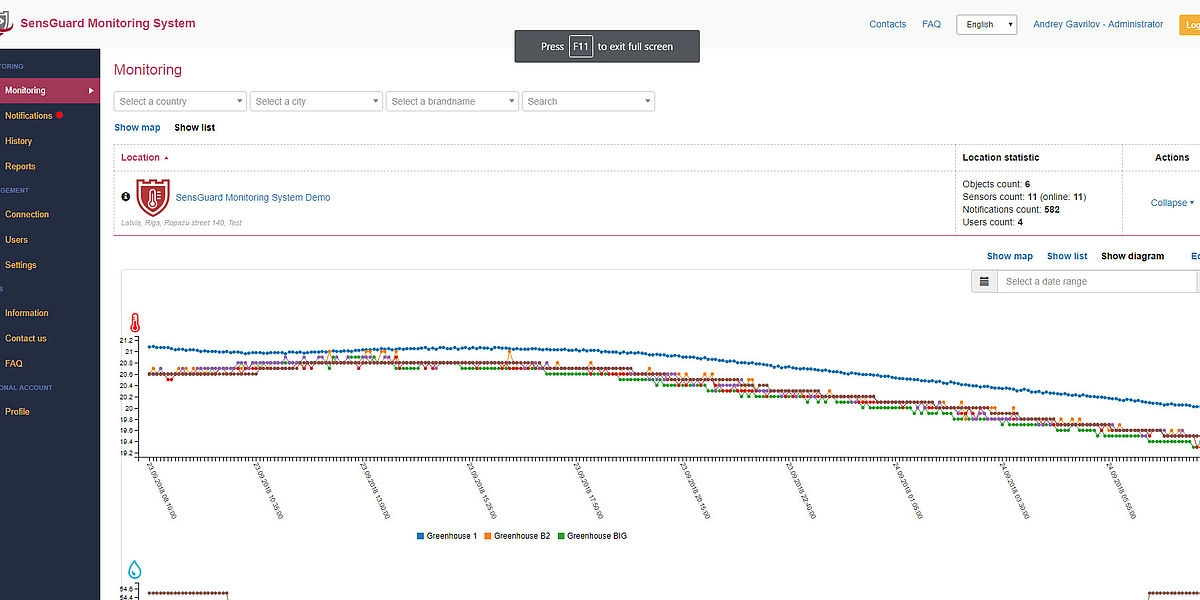
Task: Toggle the Greenhouse BIG legend series
Action: 592,536
